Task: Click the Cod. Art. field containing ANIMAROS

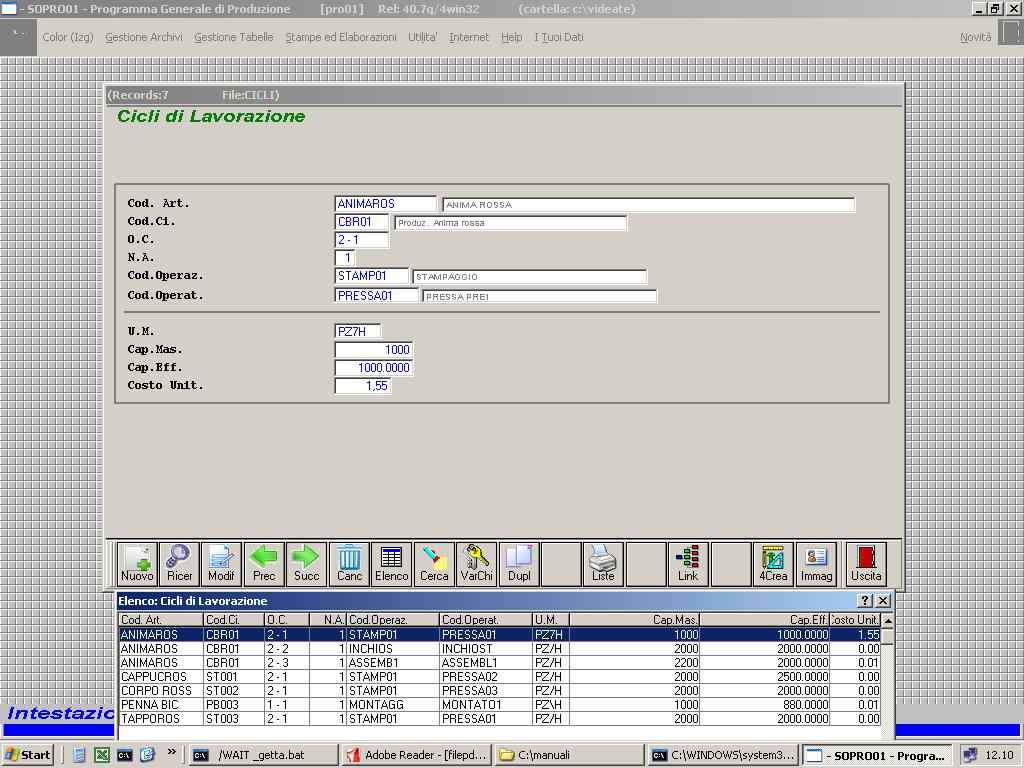Action: coord(385,204)
